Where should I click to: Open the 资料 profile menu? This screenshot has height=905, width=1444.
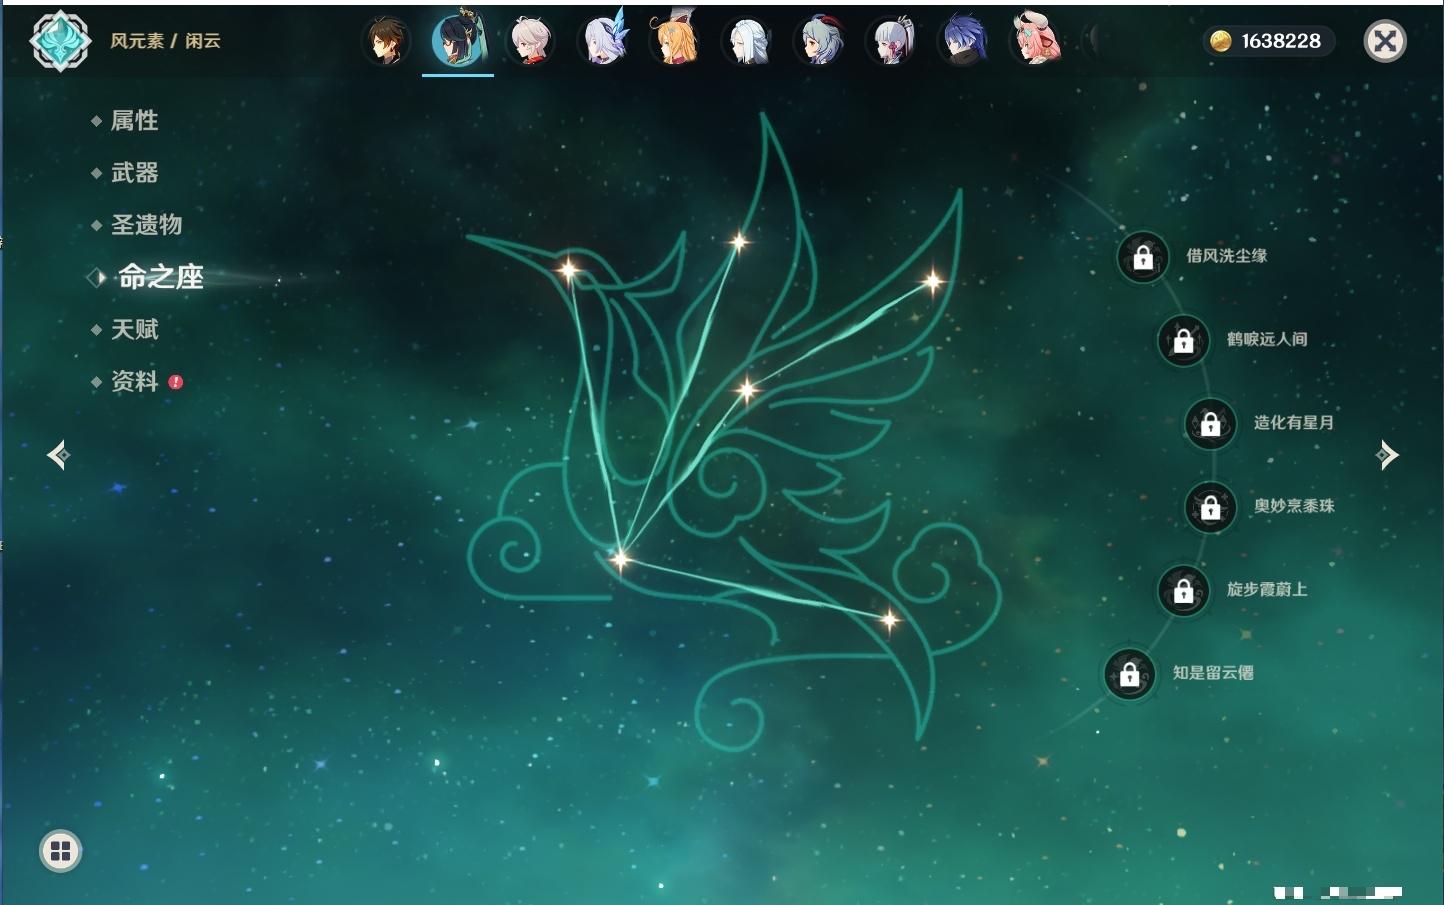coord(134,381)
